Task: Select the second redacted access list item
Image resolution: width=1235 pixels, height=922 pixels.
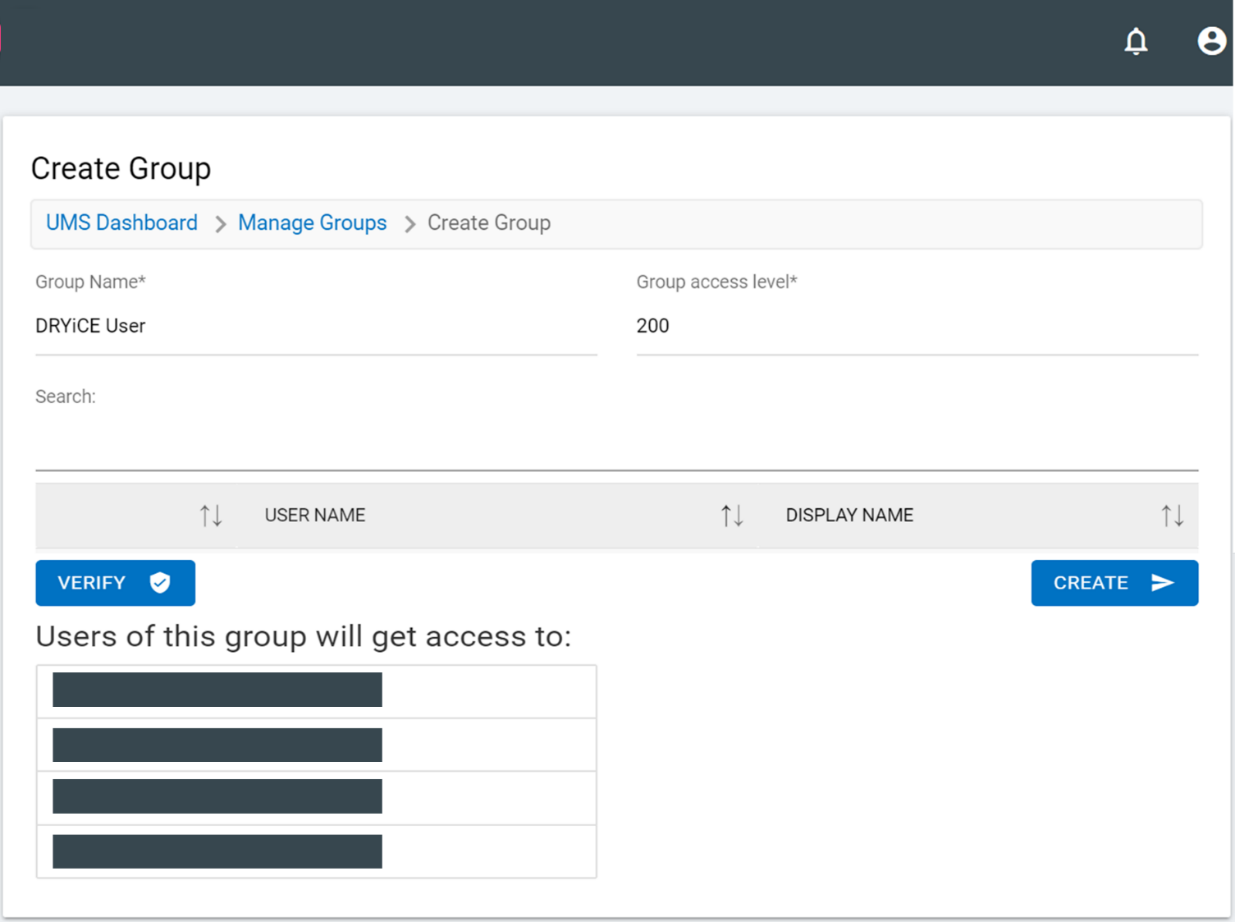Action: 217,745
